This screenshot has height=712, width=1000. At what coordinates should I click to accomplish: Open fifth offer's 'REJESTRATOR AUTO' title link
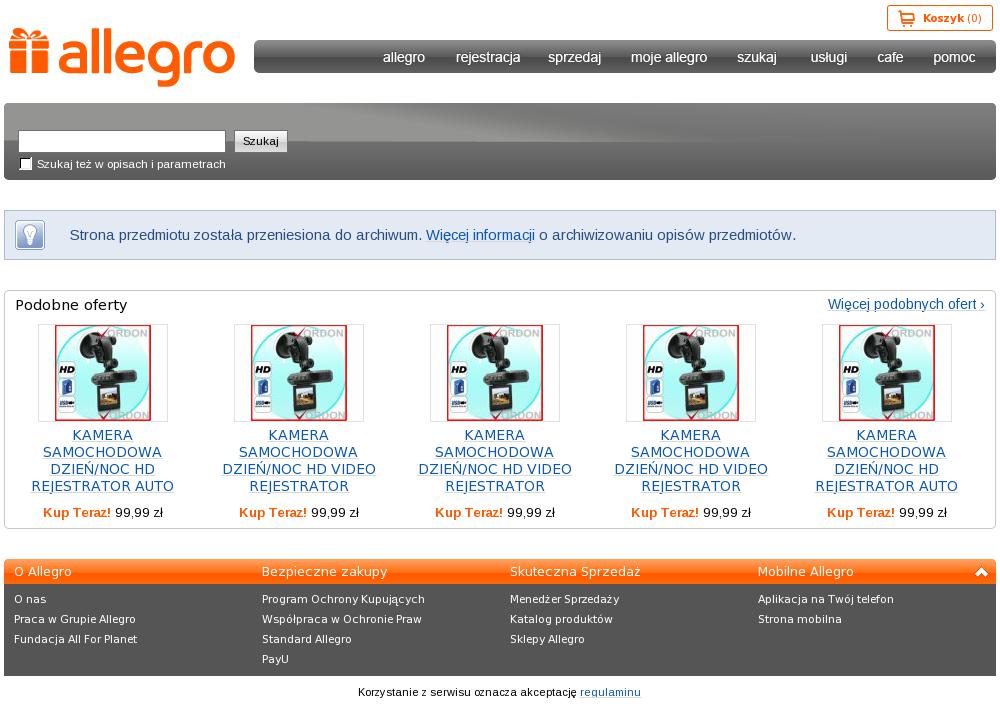coord(886,461)
